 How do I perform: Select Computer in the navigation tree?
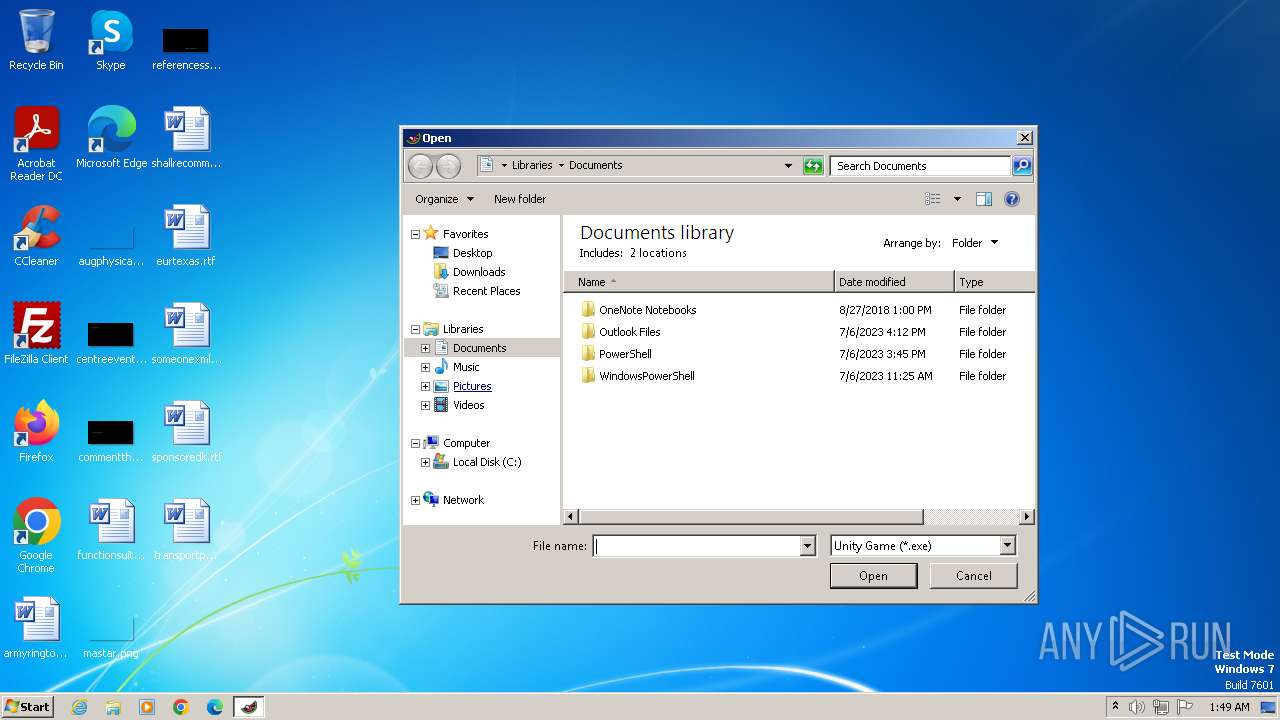point(466,443)
